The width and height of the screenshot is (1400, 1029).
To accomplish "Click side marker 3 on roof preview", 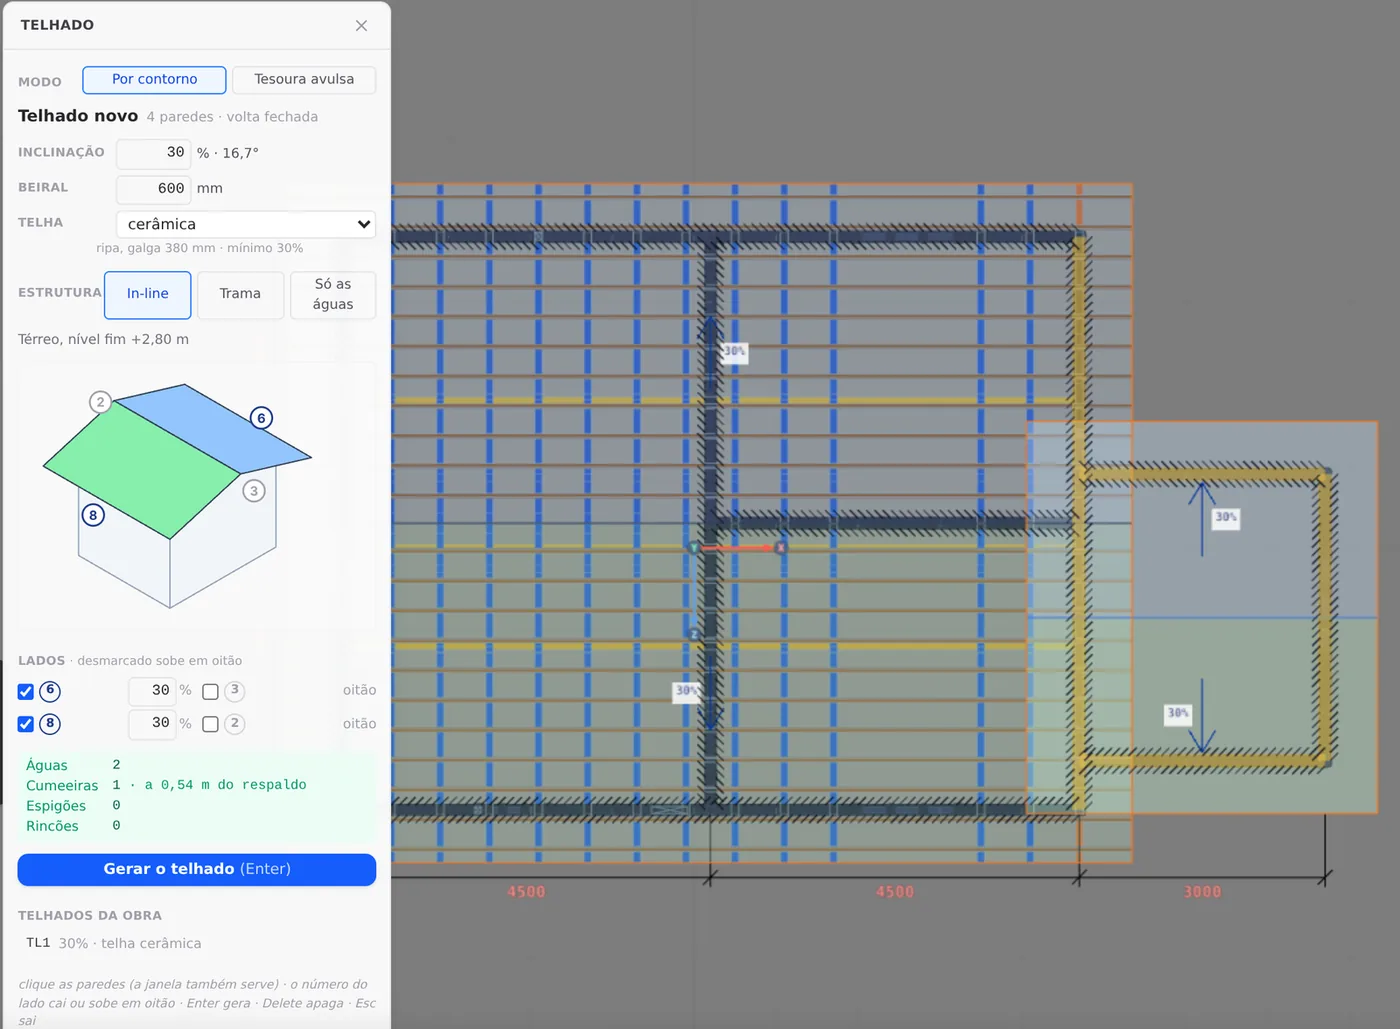I will (254, 491).
